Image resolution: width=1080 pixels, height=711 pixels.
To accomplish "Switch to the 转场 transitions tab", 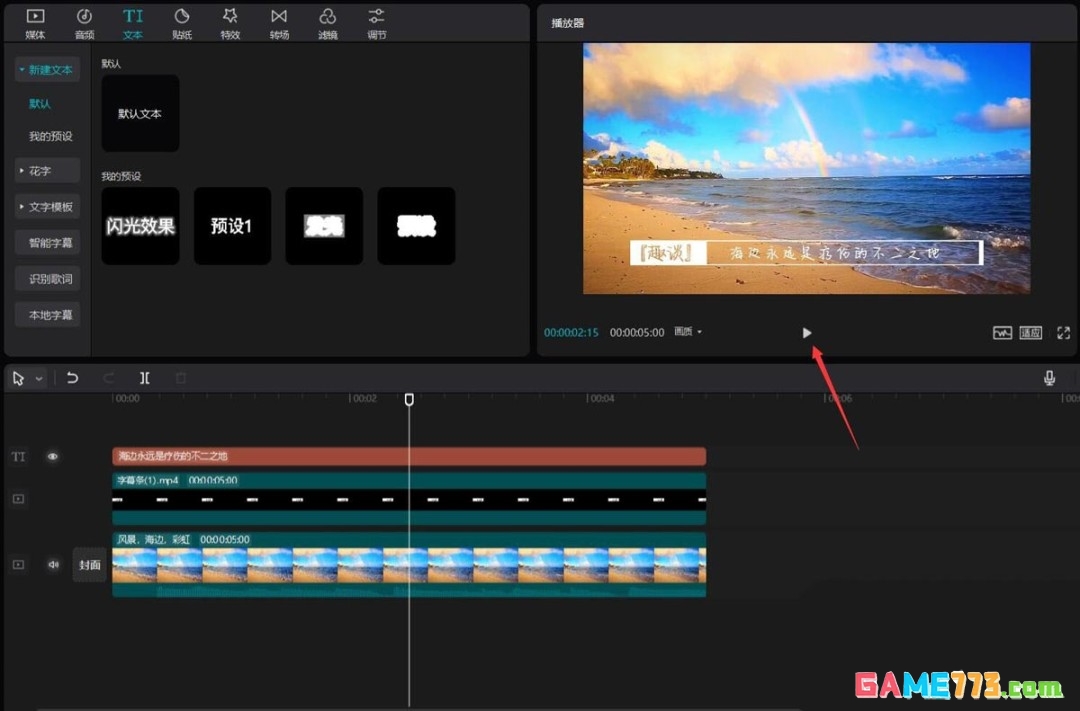I will (279, 23).
